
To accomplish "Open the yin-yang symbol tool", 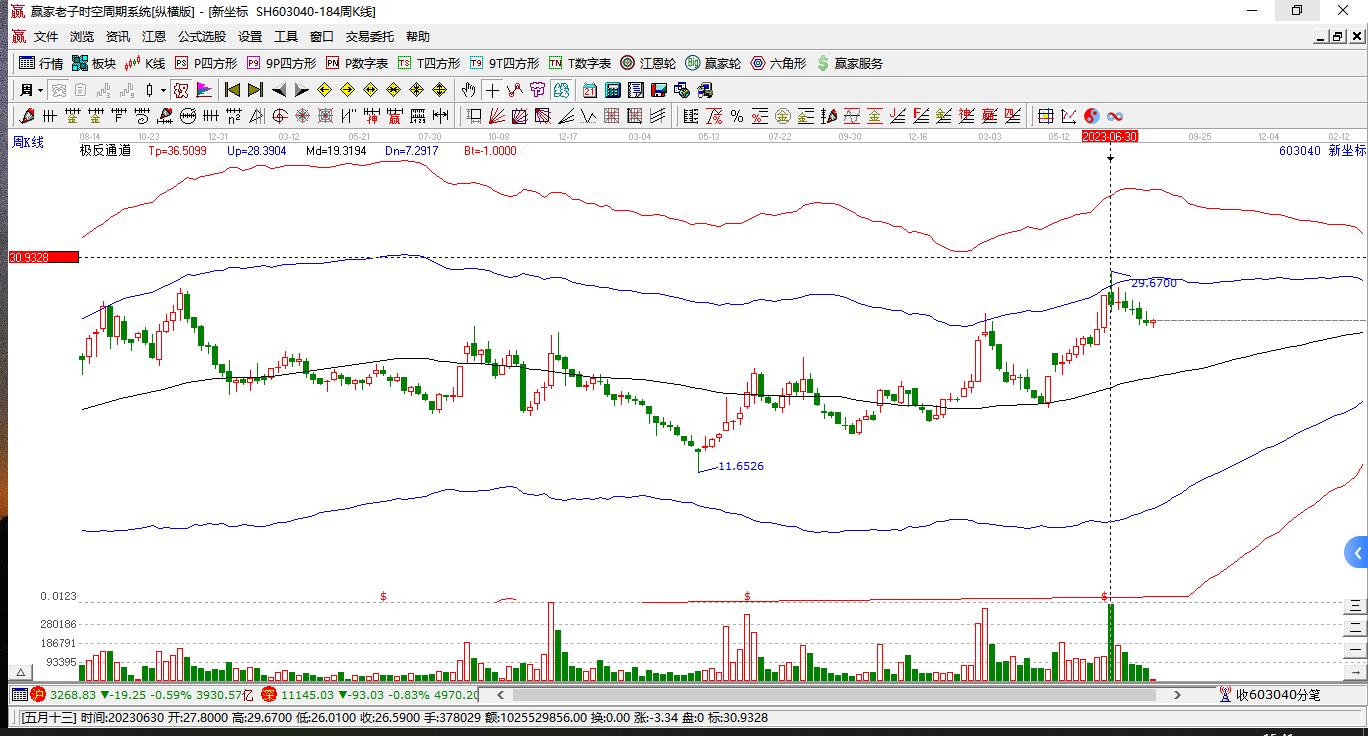I will 1091,116.
